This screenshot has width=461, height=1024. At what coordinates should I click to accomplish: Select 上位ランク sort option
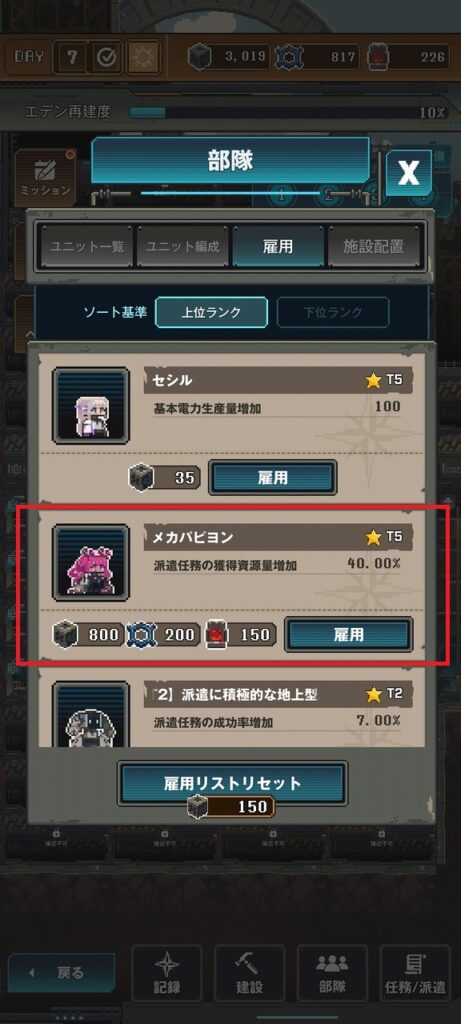211,312
